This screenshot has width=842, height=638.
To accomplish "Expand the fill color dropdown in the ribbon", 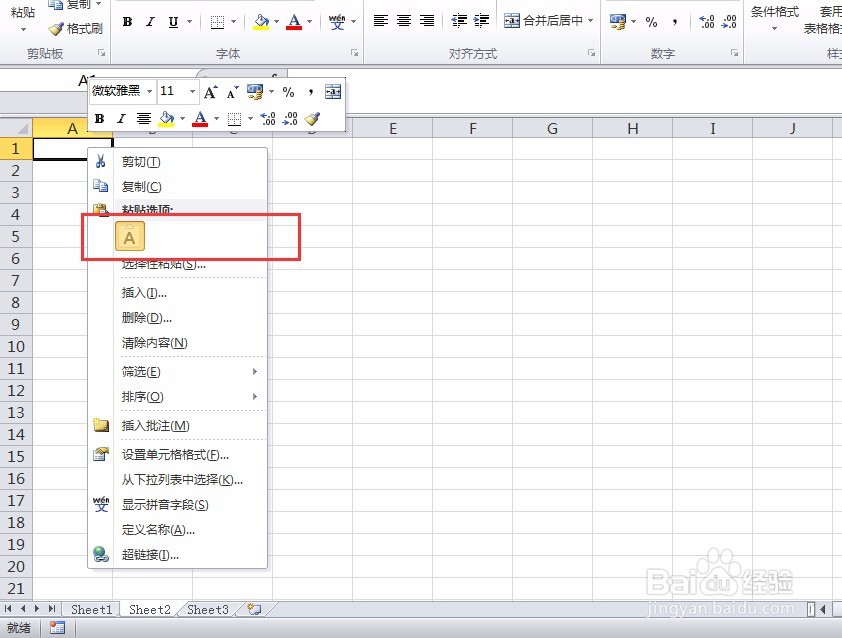I will [275, 21].
